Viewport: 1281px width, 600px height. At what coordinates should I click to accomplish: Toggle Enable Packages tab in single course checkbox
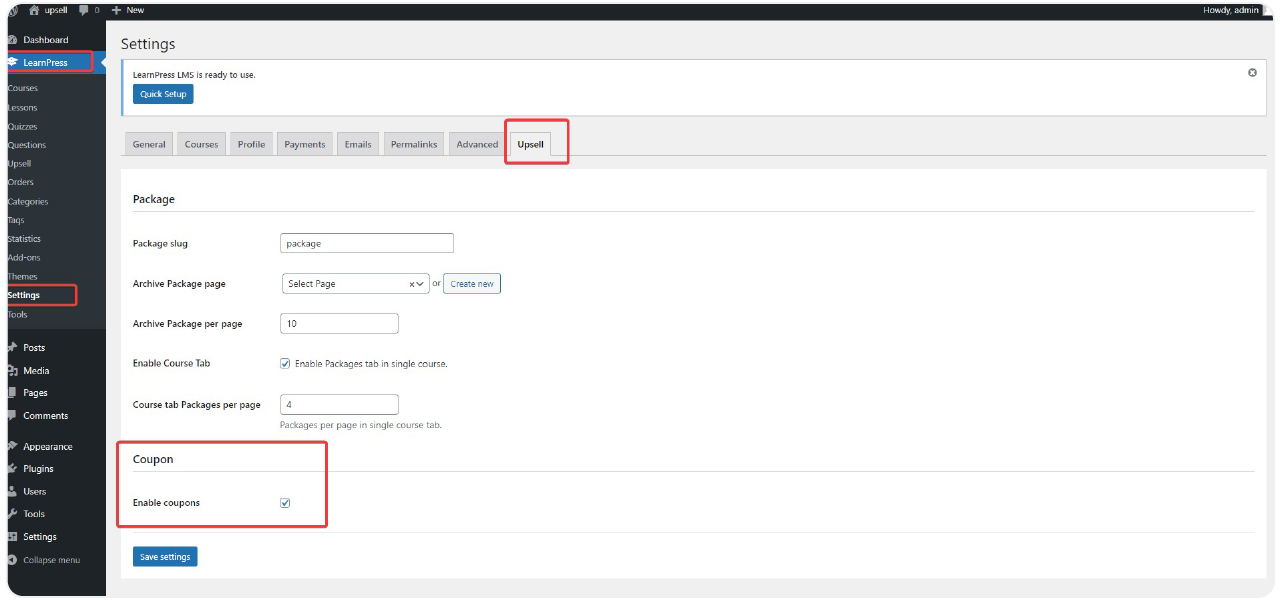285,364
